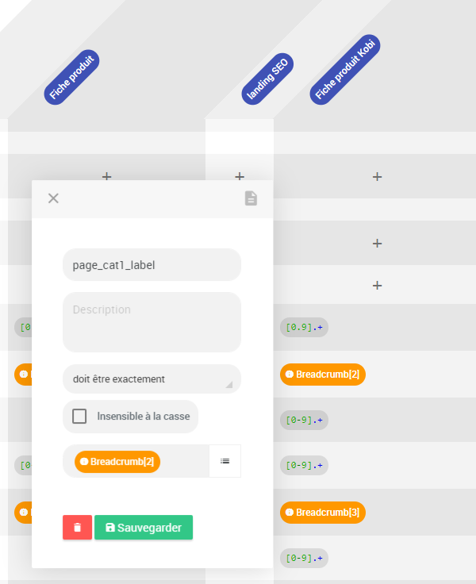Select the Fiche produit Kobi column header
Image resolution: width=476 pixels, height=584 pixels.
[345, 69]
